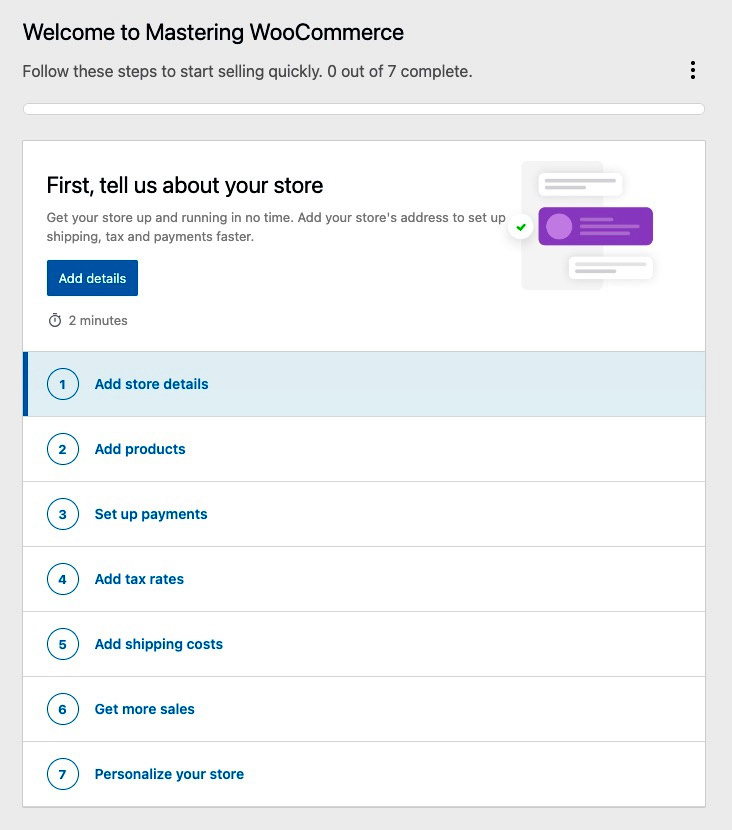732x830 pixels.
Task: Click the Add details button
Action: [x=92, y=278]
